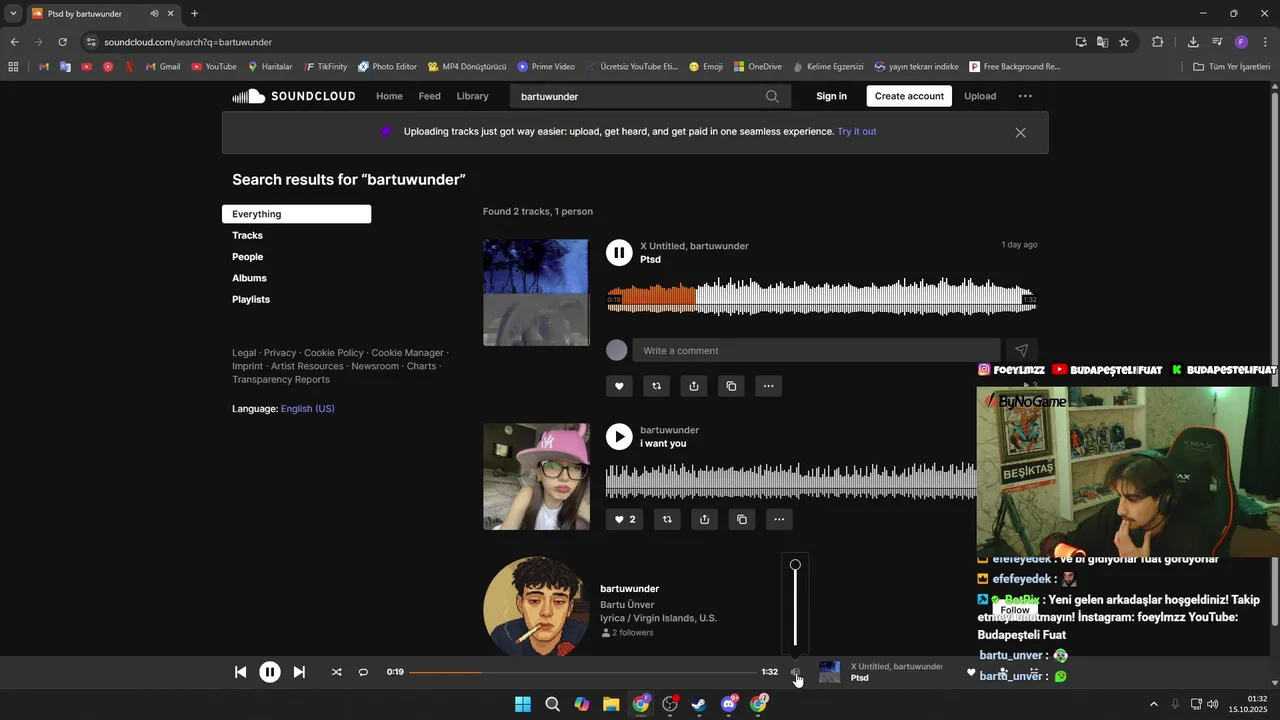Like the Ptsd track
Screen dimensions: 1280x720
point(619,386)
